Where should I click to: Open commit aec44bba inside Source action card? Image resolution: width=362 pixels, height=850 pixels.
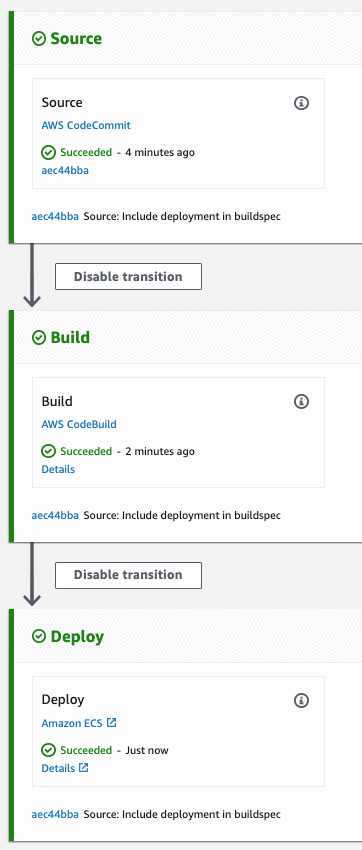point(65,170)
